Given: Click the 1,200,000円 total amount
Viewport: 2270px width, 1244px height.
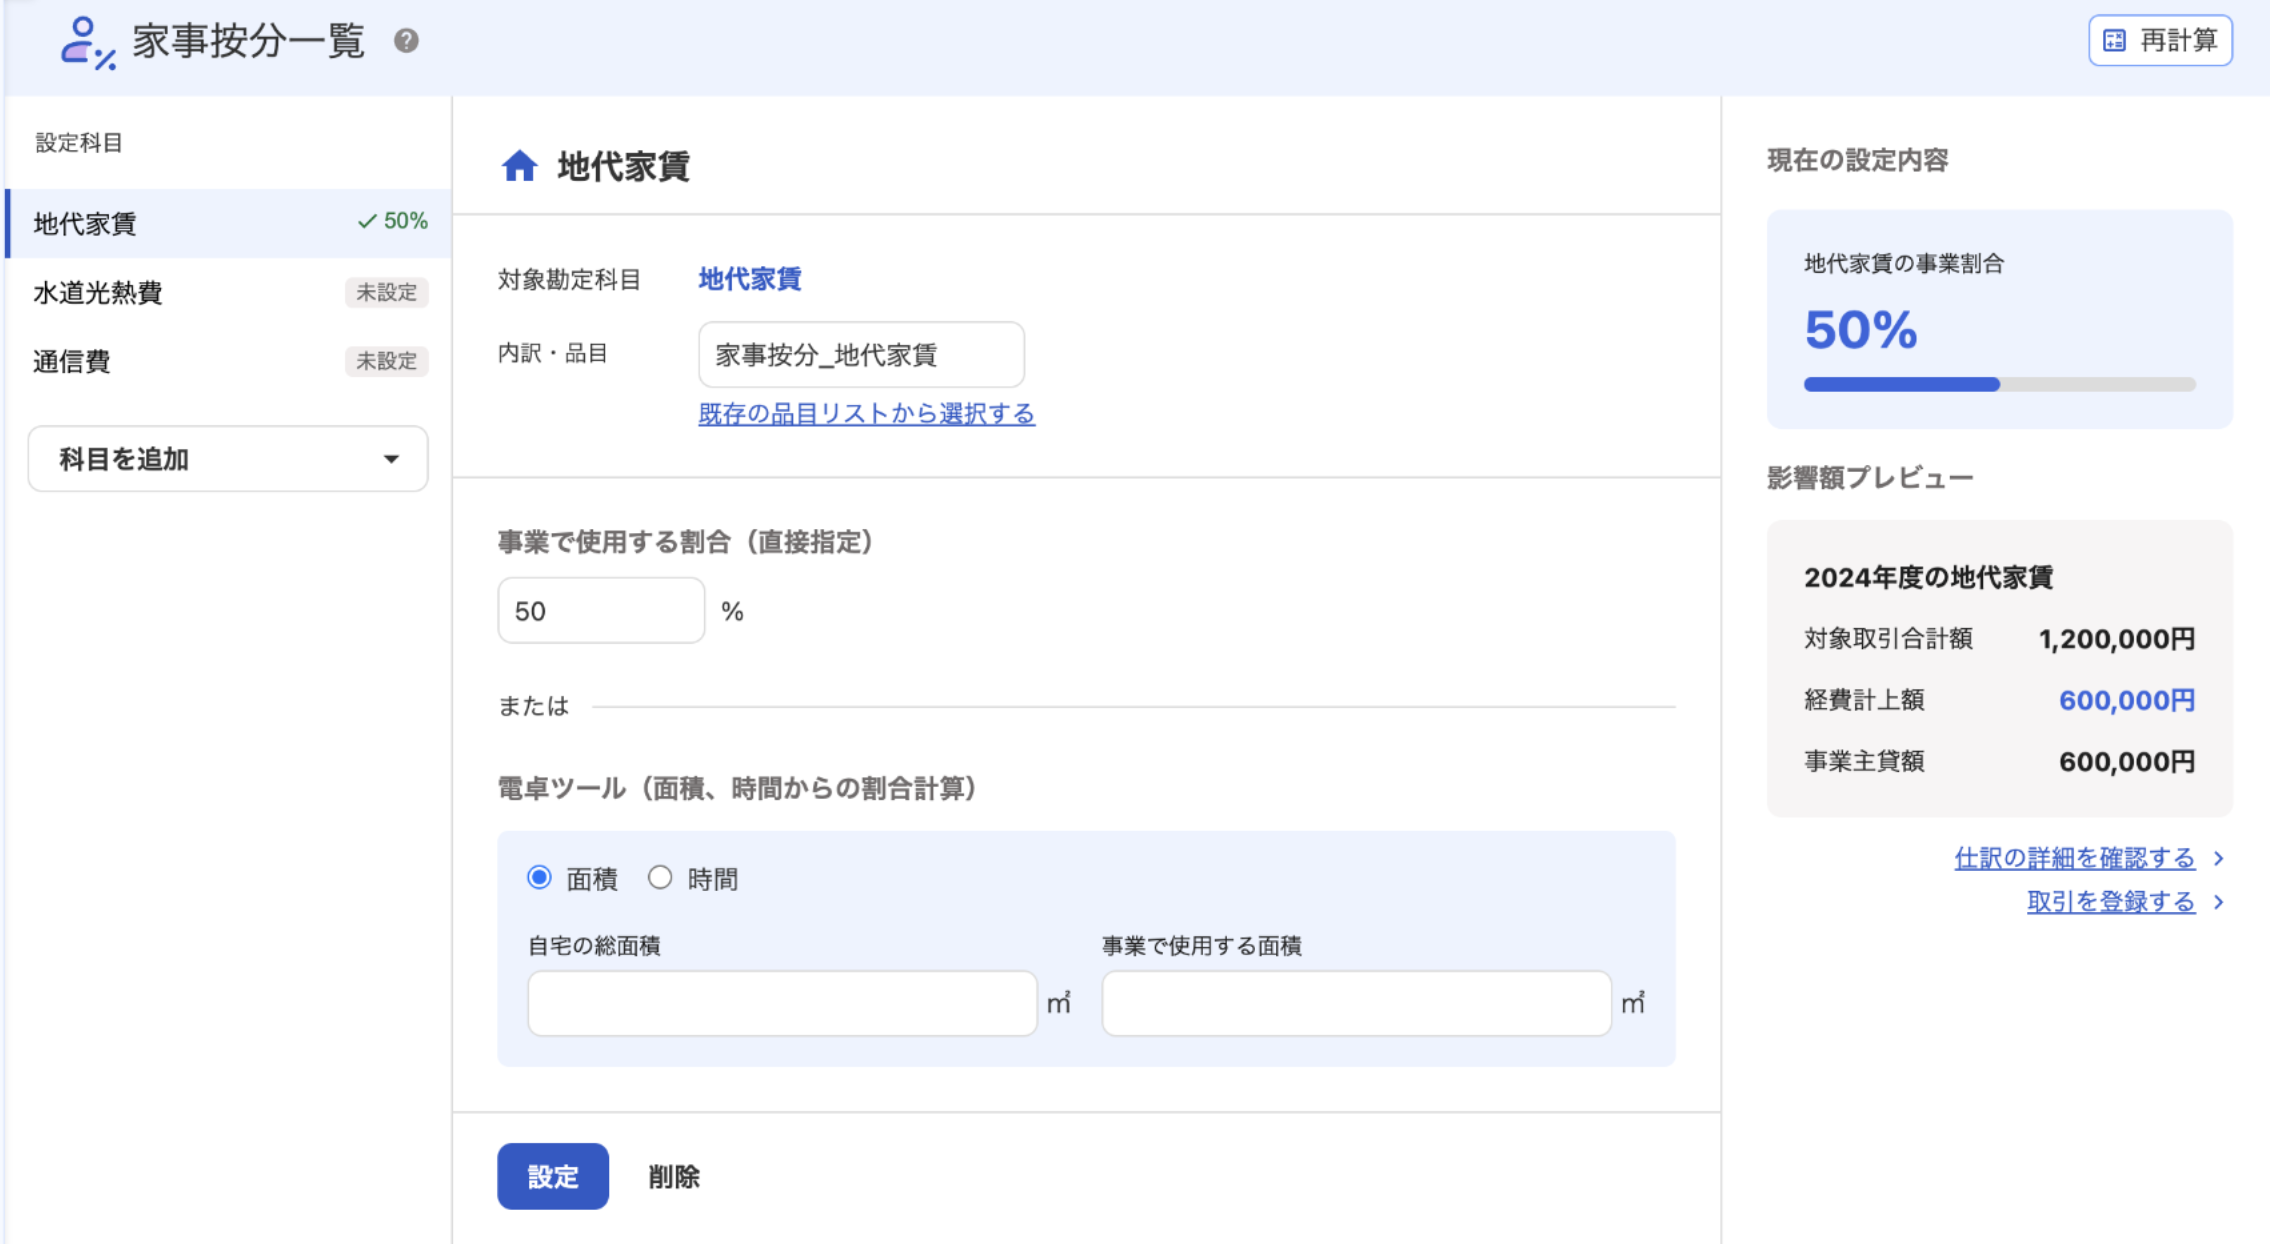Looking at the screenshot, I should [x=2117, y=639].
